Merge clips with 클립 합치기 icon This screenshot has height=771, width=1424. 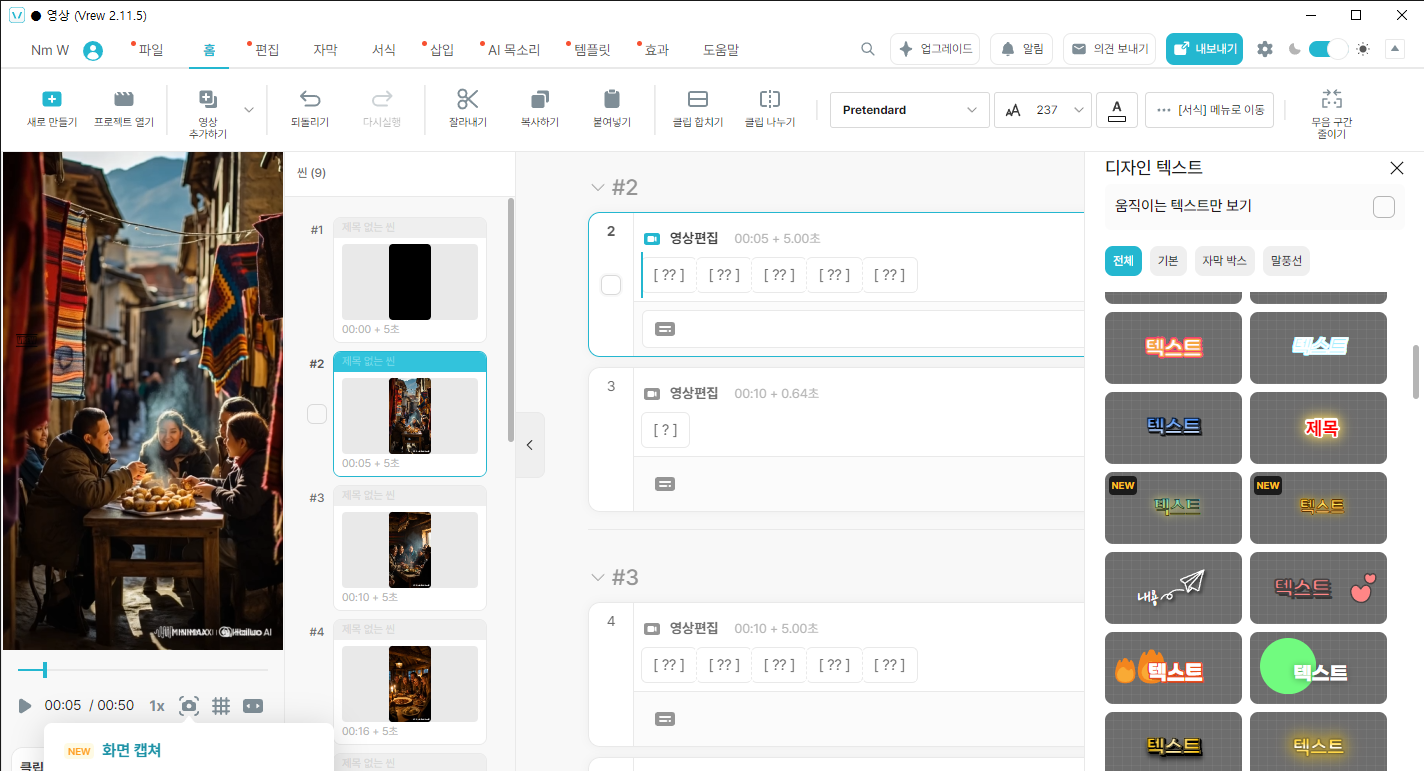pos(698,99)
